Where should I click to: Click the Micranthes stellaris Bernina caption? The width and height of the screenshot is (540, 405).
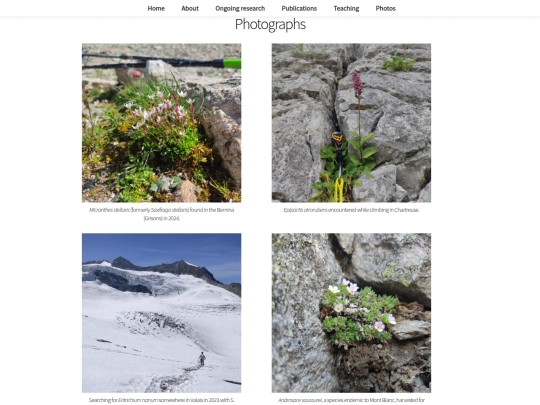[162, 214]
